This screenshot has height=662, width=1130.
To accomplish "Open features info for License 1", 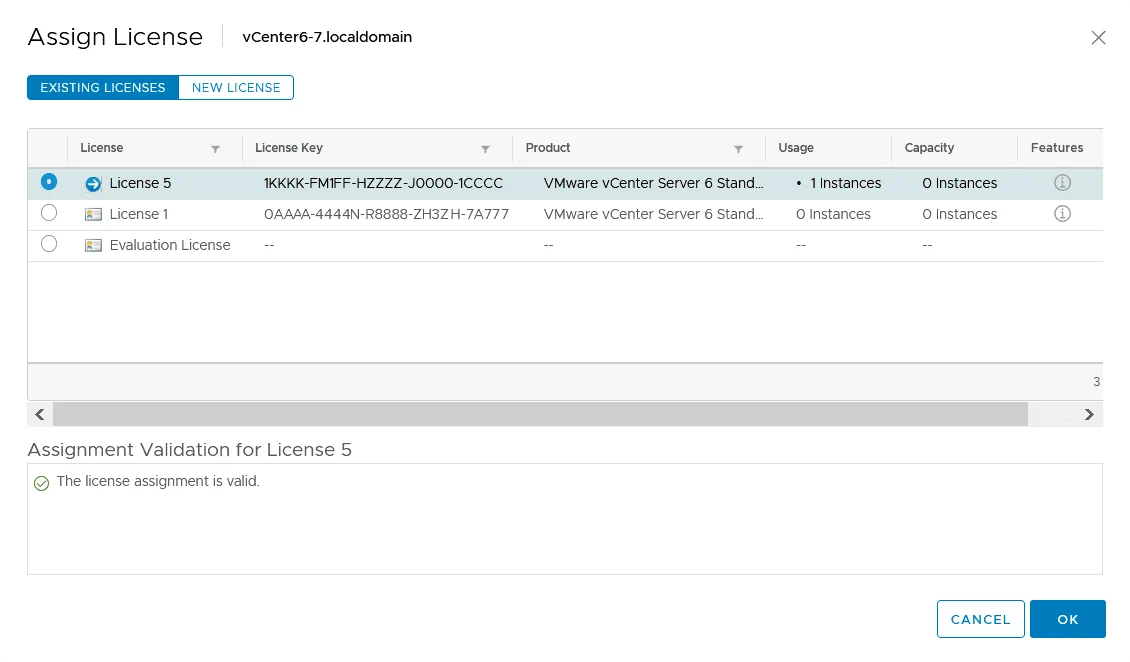I will (x=1063, y=214).
